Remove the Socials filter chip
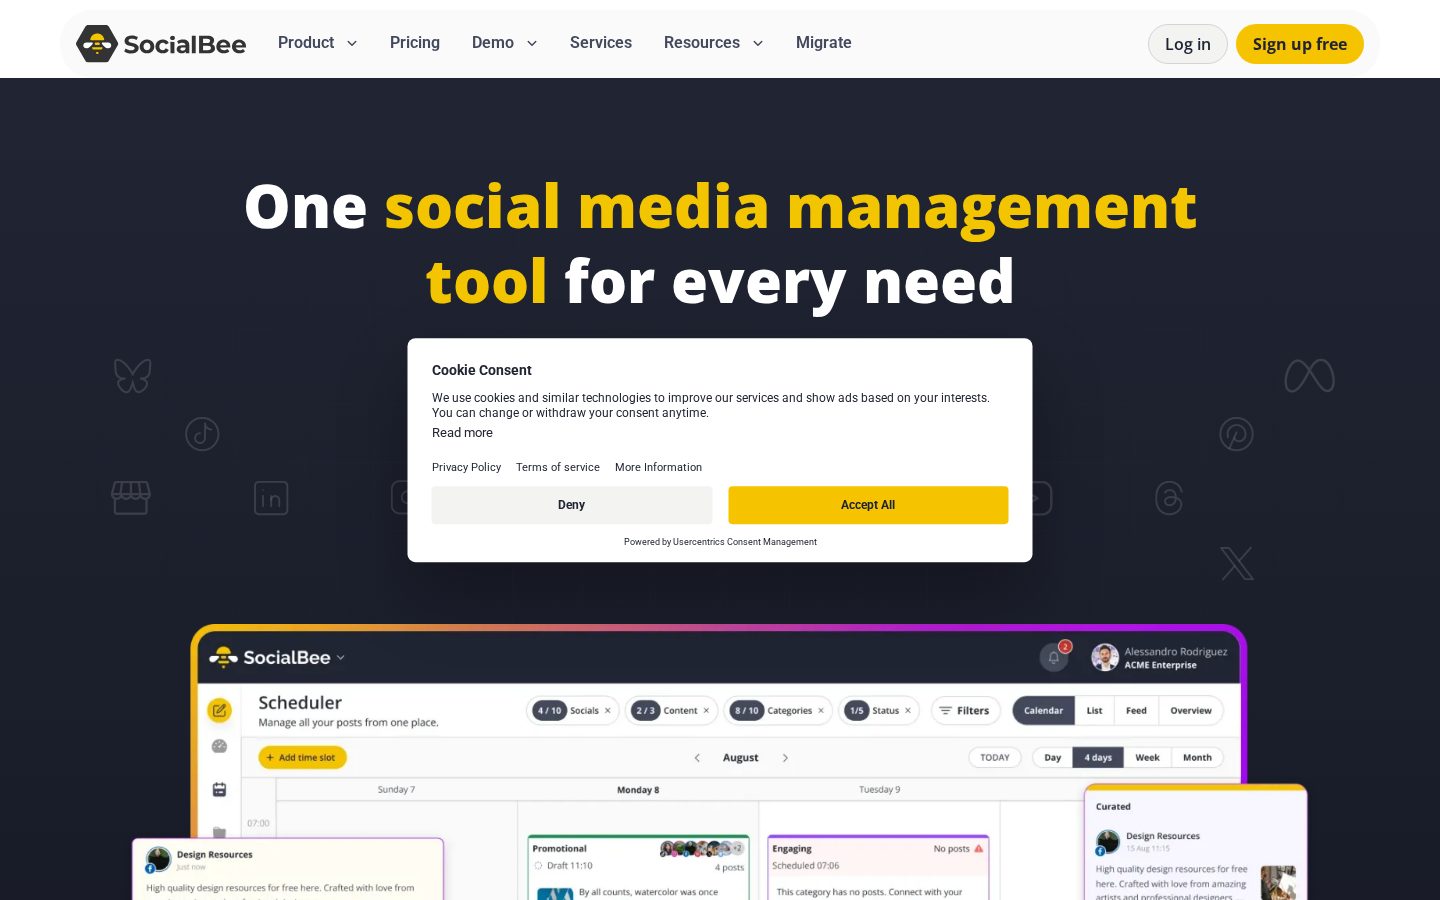The width and height of the screenshot is (1440, 900). [607, 711]
